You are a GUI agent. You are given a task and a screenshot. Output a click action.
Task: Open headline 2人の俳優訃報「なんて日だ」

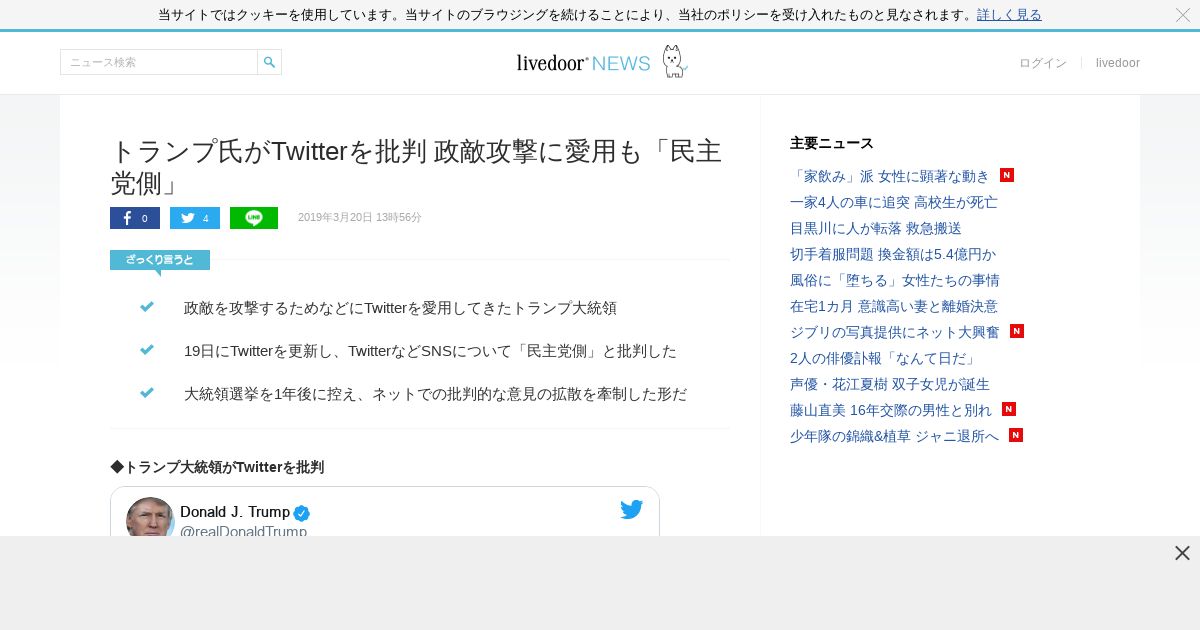[x=884, y=358]
